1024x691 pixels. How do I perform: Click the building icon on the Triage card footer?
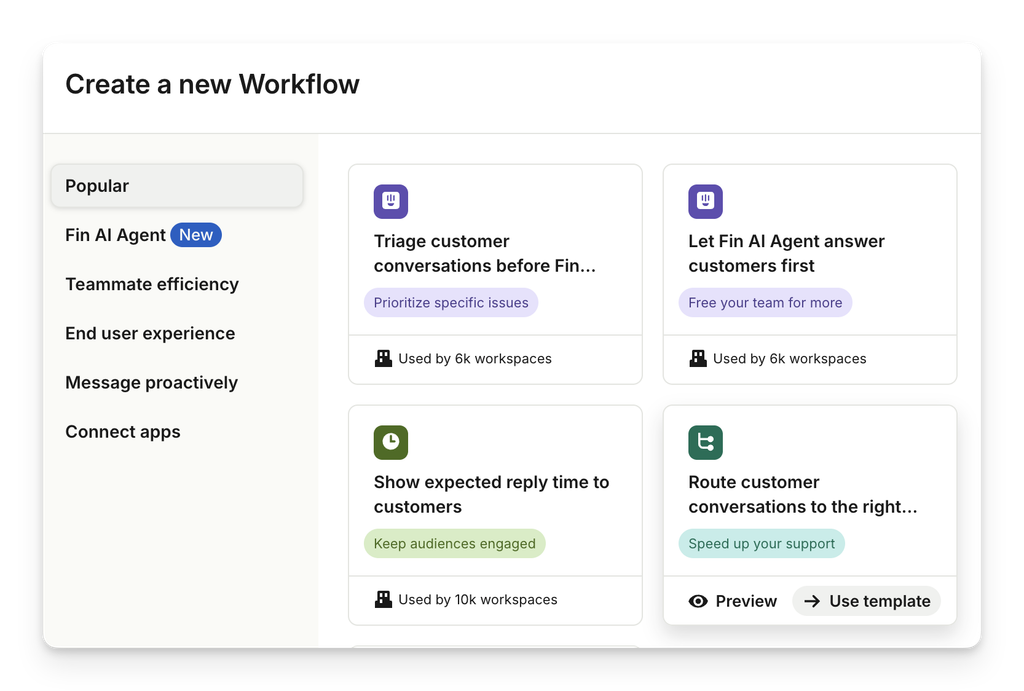pyautogui.click(x=383, y=358)
